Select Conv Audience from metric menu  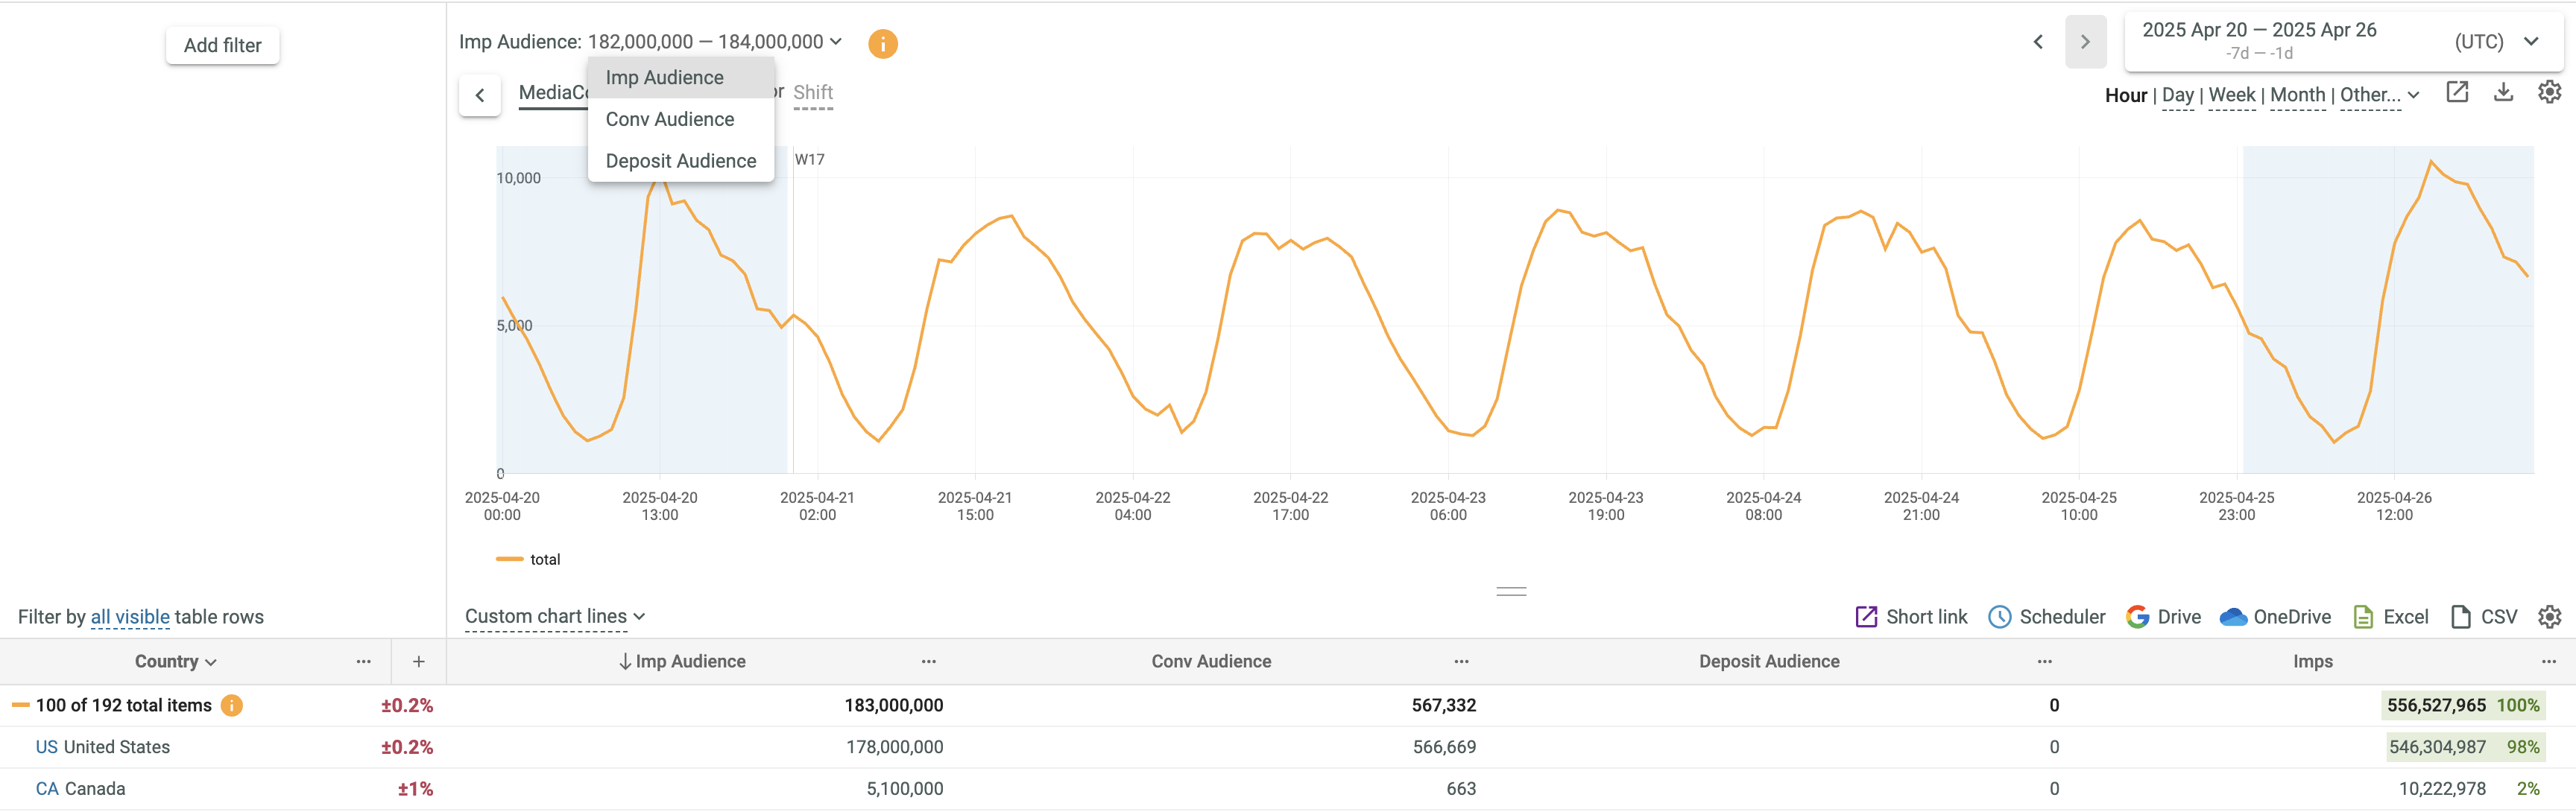(669, 119)
